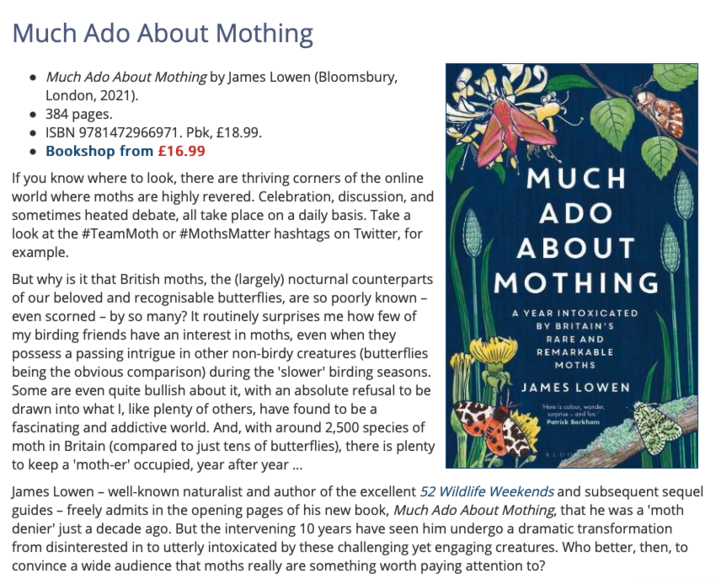This screenshot has width=716, height=579.
Task: Open the Bookshop from £16.99 link
Action: 126,151
